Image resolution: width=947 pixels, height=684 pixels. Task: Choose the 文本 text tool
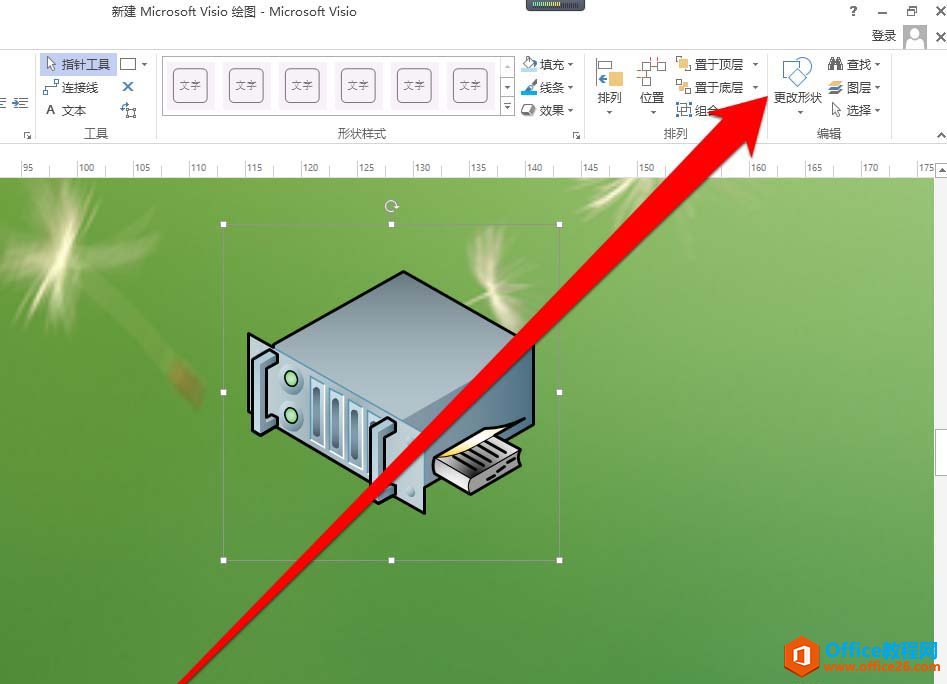click(66, 110)
